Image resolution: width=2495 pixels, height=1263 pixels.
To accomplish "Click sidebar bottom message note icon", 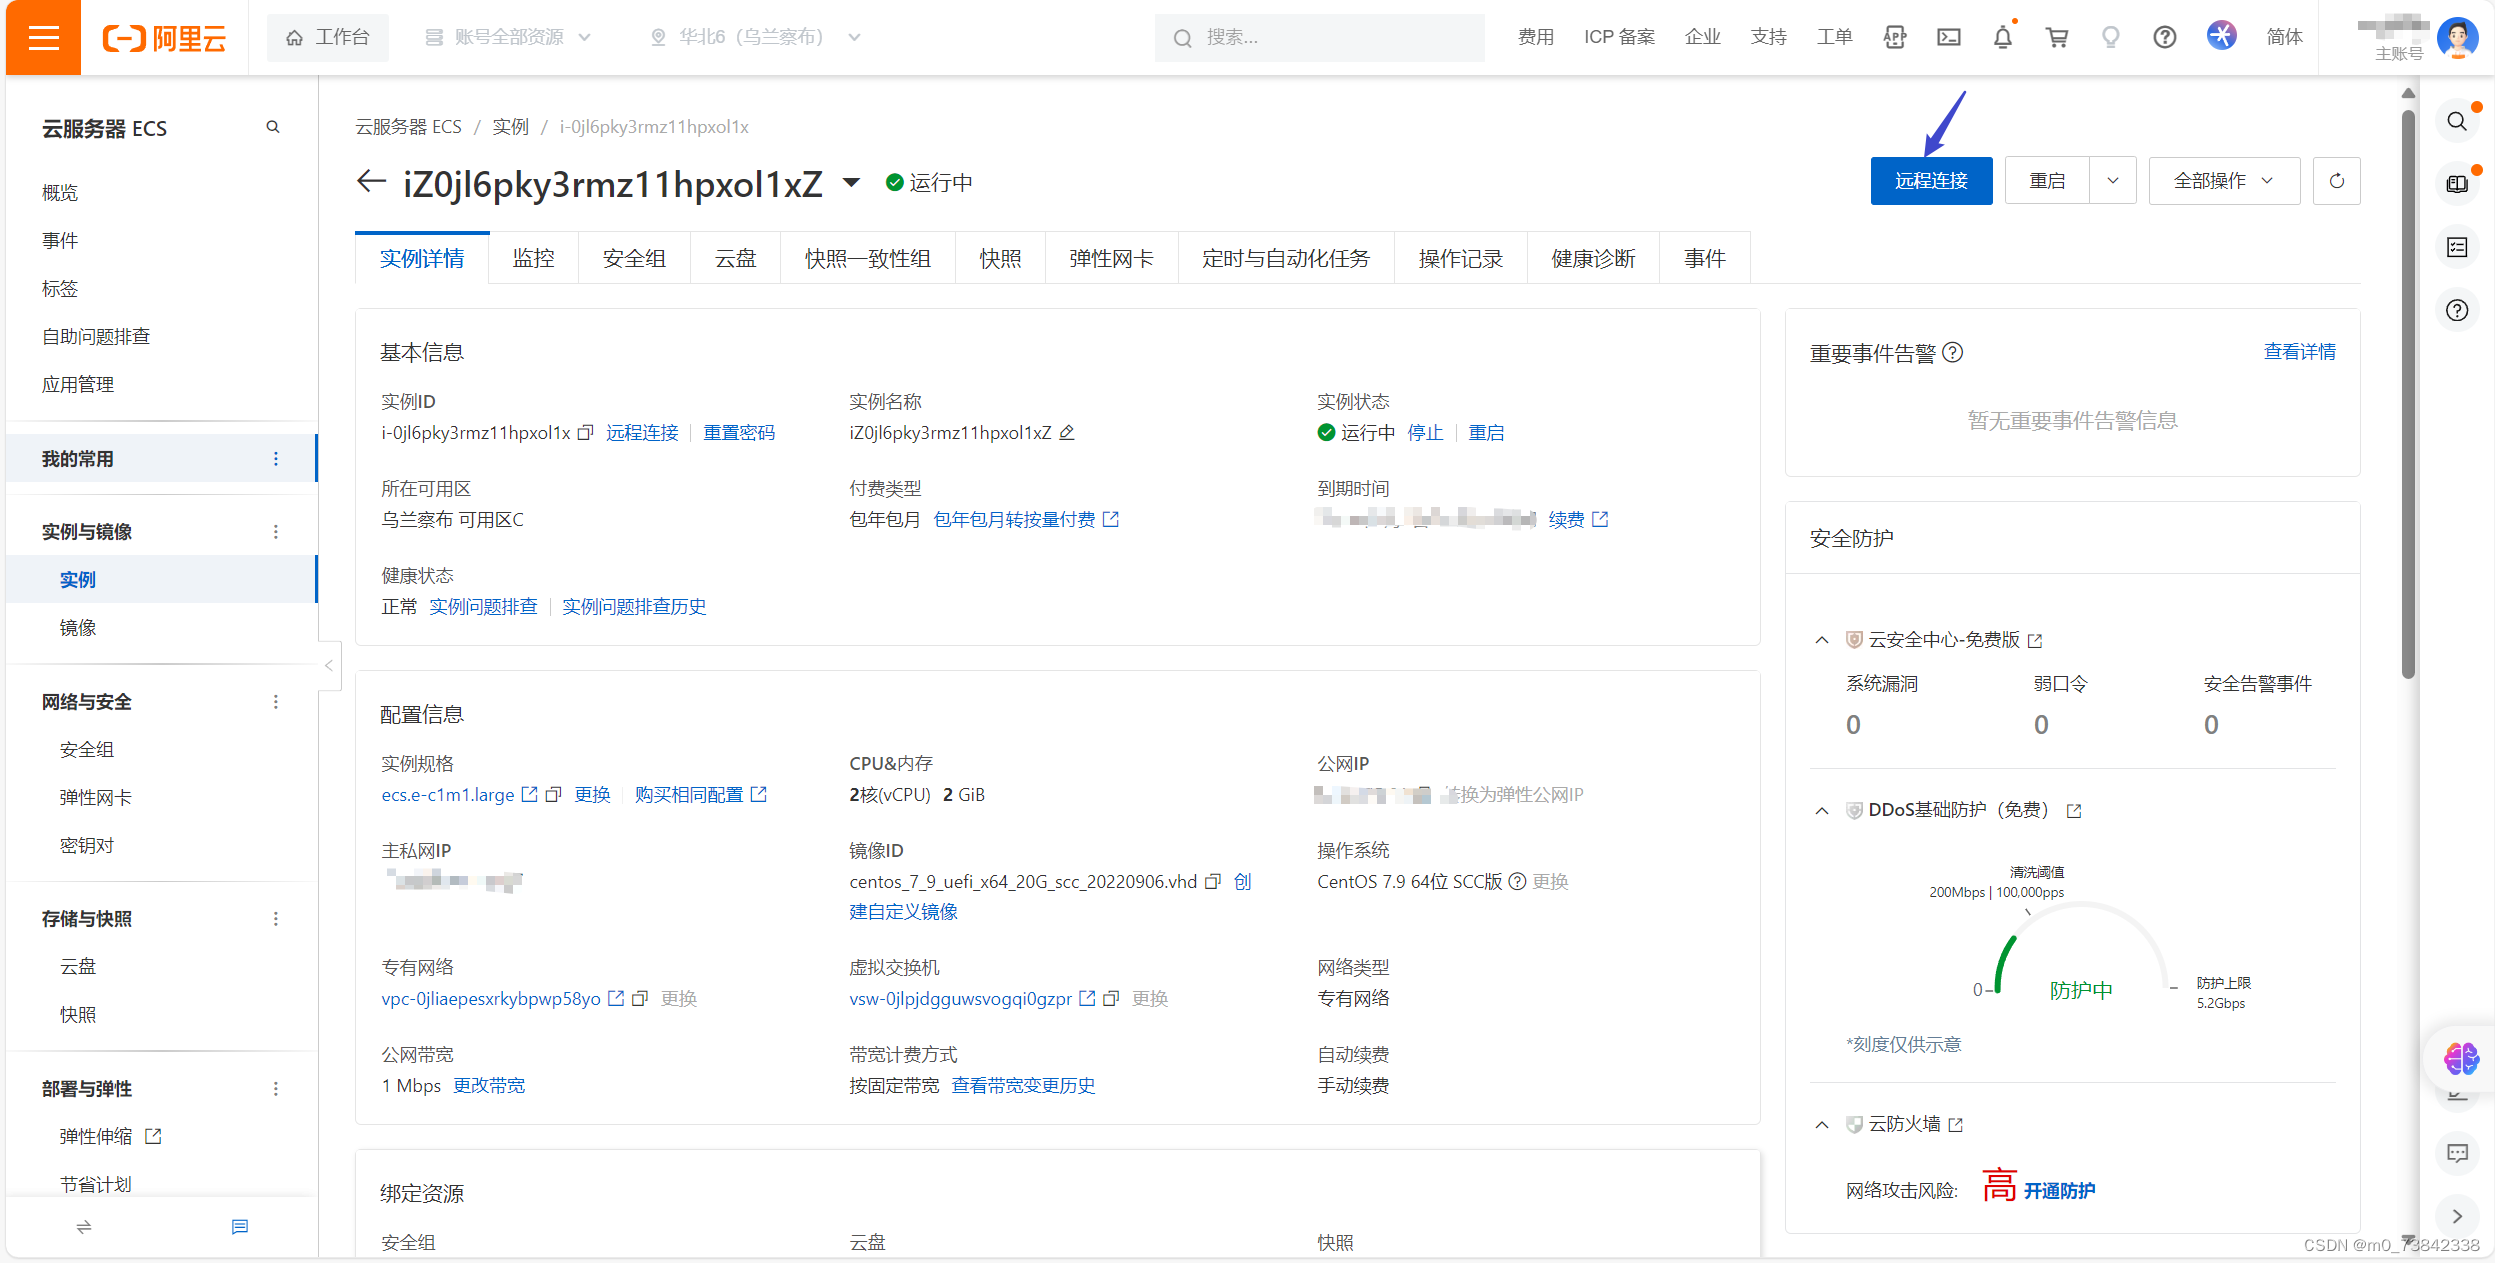I will [240, 1227].
